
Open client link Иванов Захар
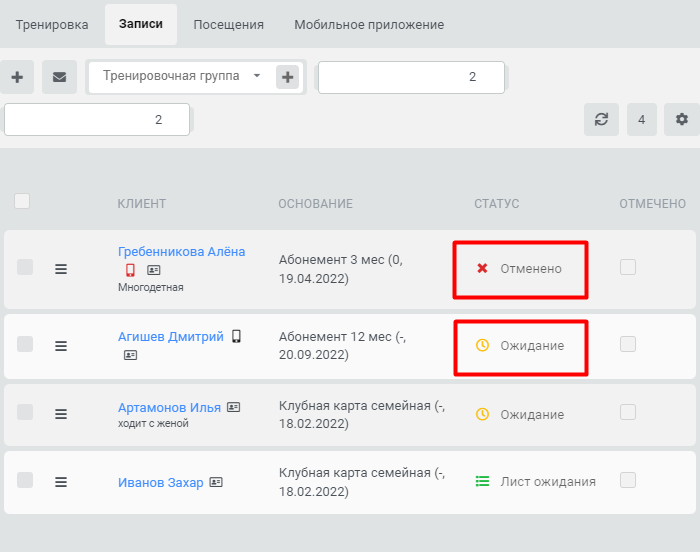160,482
